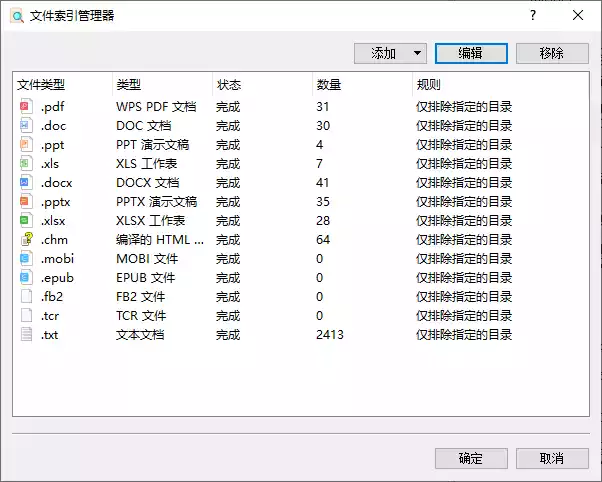This screenshot has width=602, height=482.
Task: Open the 添加 dropdown arrow
Action: coord(417,53)
